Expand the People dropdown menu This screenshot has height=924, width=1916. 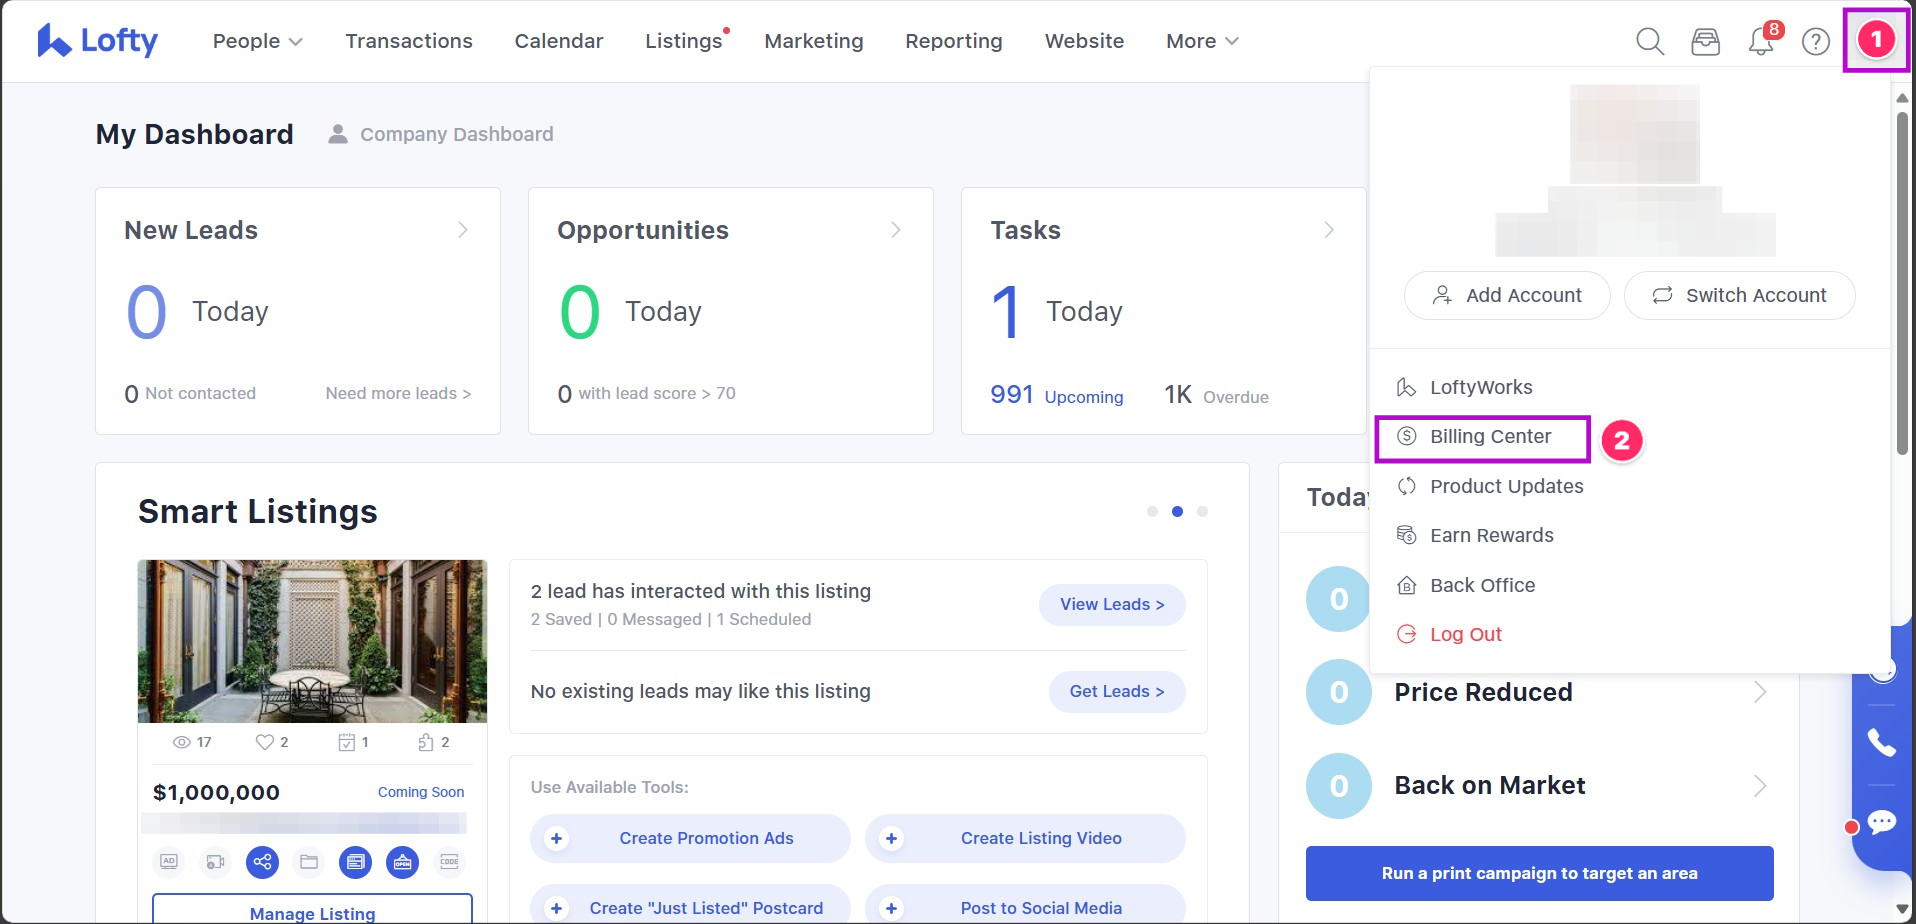(257, 41)
